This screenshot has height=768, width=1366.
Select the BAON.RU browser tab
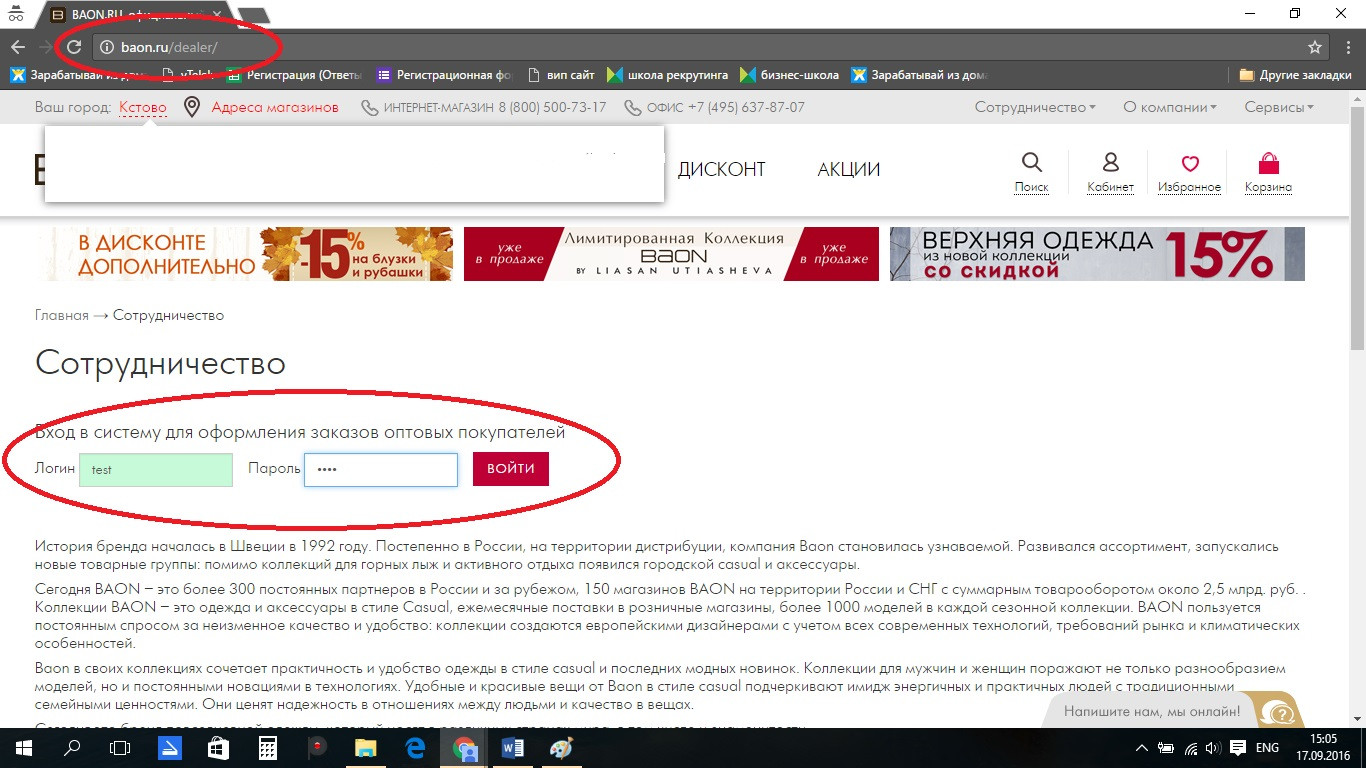point(135,15)
